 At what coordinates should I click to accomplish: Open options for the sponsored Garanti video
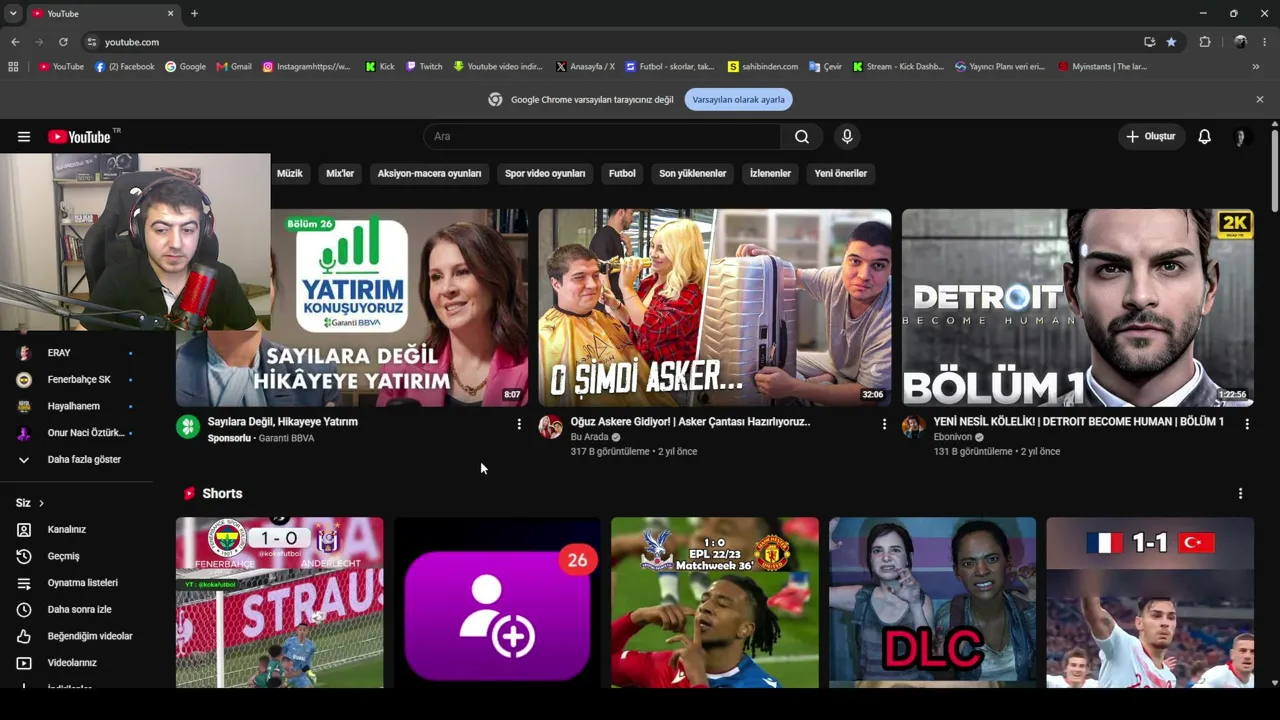point(519,424)
